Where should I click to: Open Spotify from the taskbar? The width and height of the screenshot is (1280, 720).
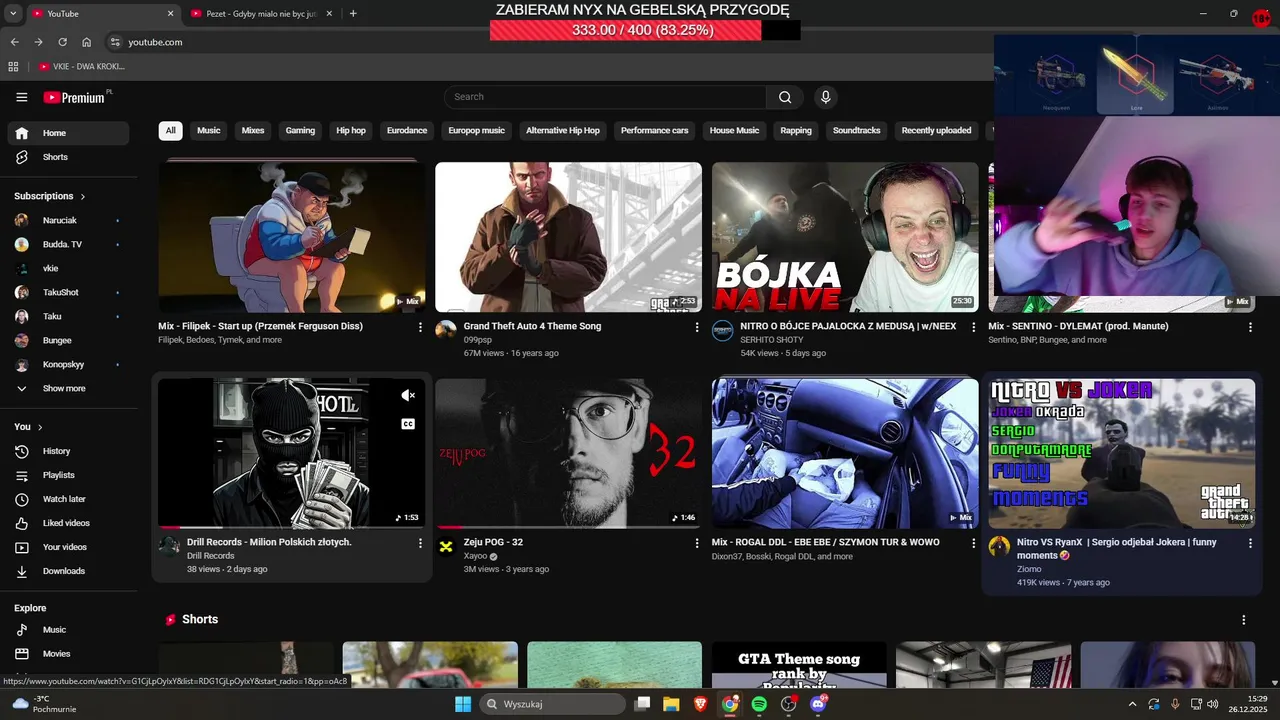coord(759,704)
